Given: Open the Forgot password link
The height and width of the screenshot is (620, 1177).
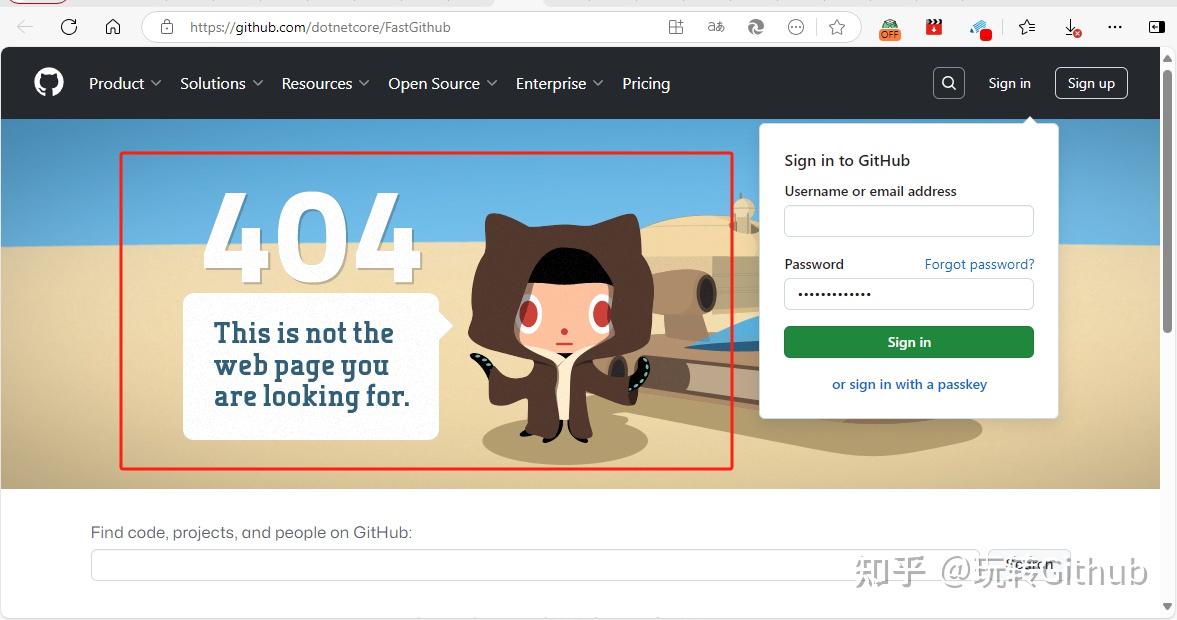Looking at the screenshot, I should pyautogui.click(x=979, y=263).
